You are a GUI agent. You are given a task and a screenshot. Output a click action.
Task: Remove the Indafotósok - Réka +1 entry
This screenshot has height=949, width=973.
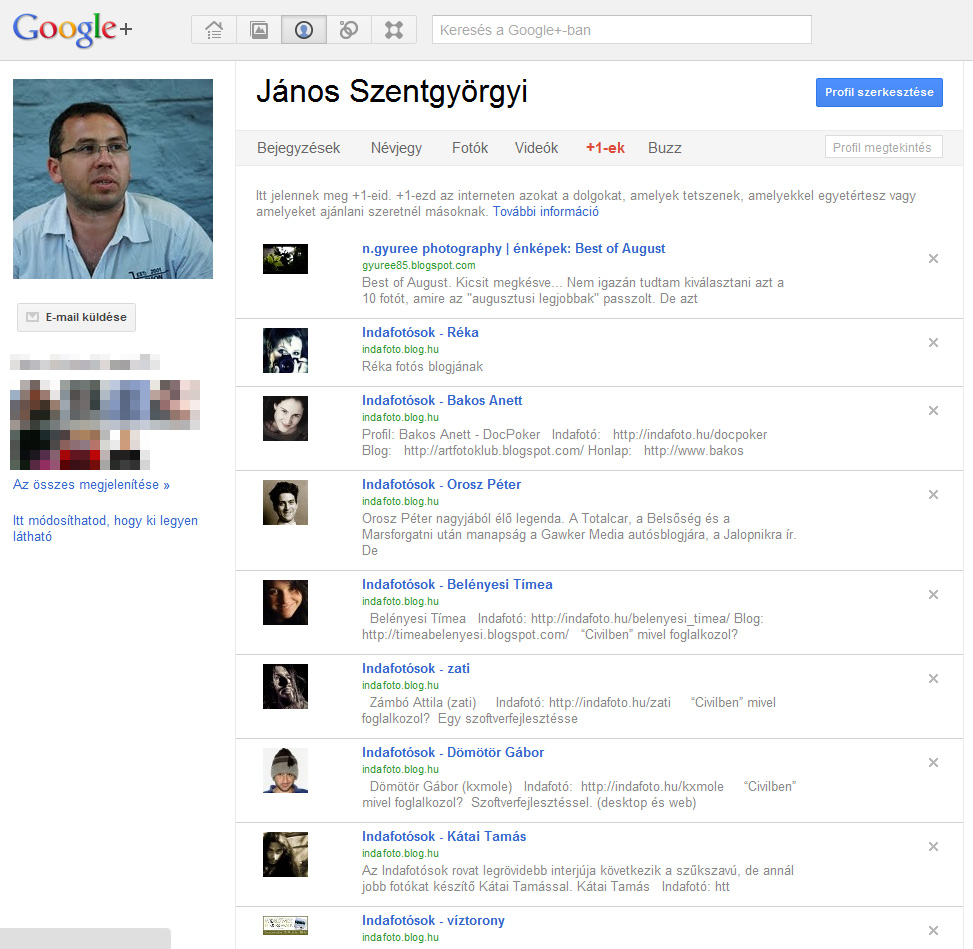933,343
